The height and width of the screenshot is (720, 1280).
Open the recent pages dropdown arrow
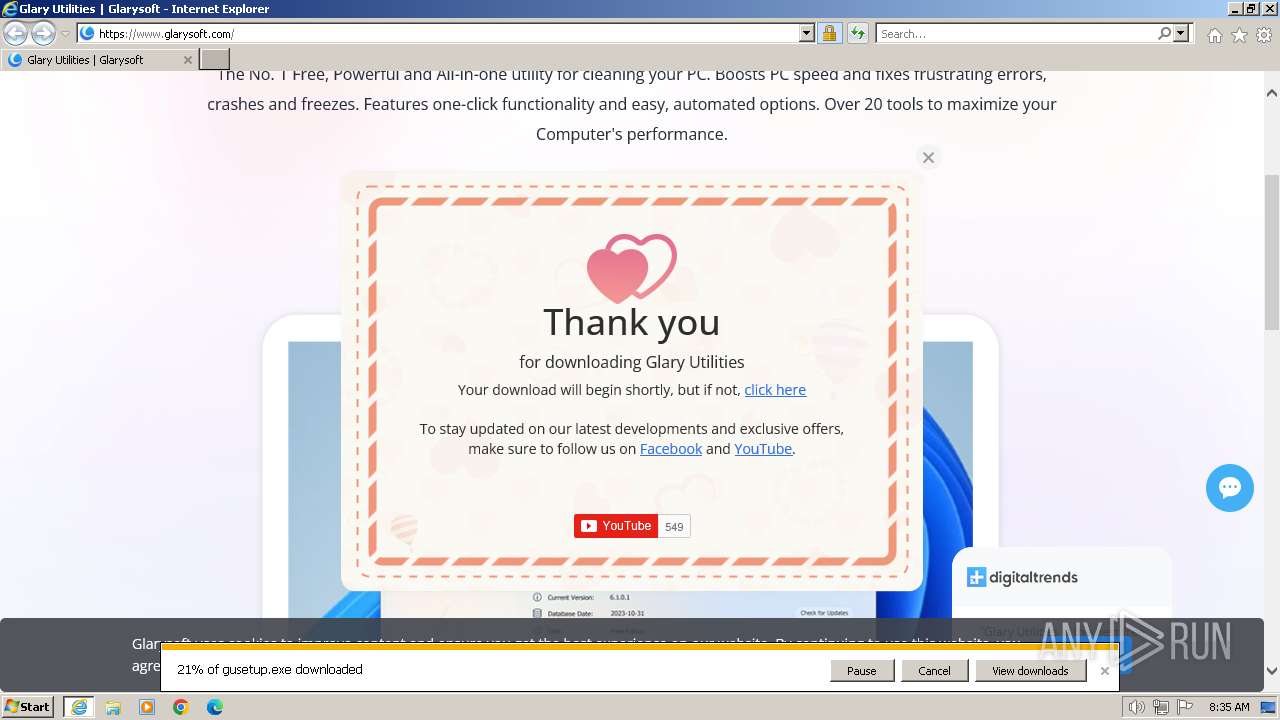[65, 34]
